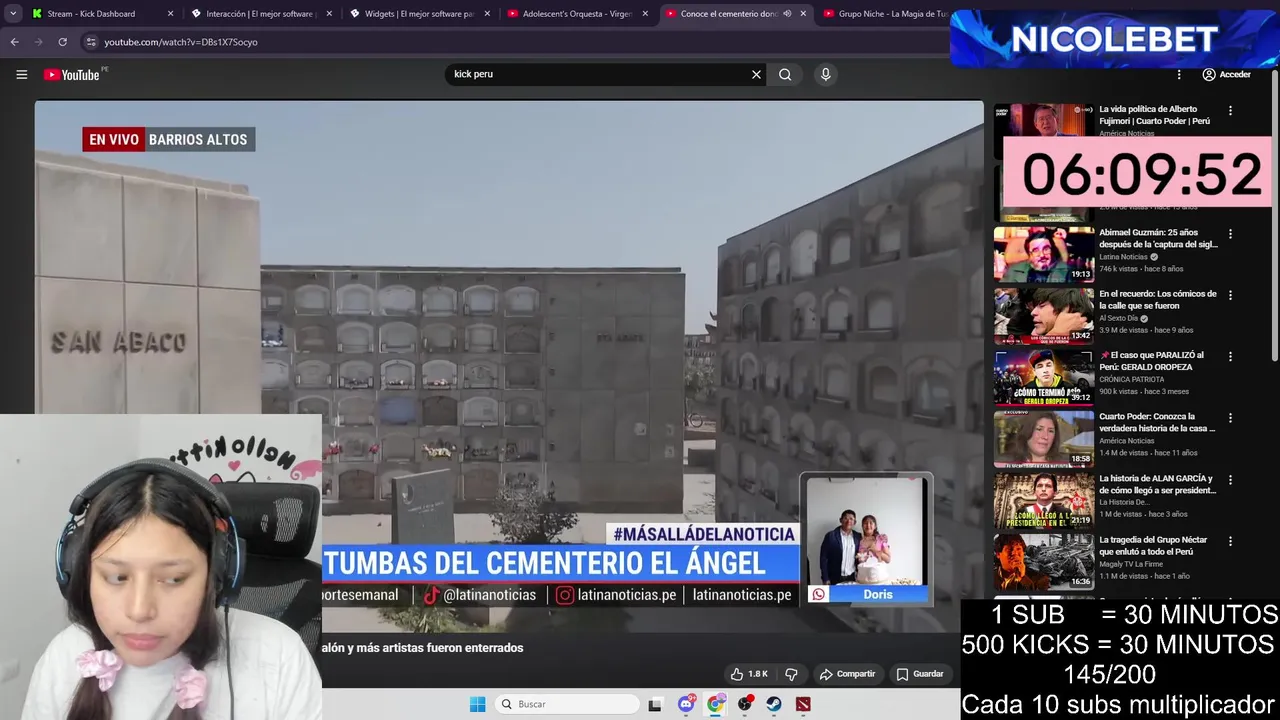The height and width of the screenshot is (720, 1280).
Task: Clear the search text with the X
Action: [x=756, y=74]
